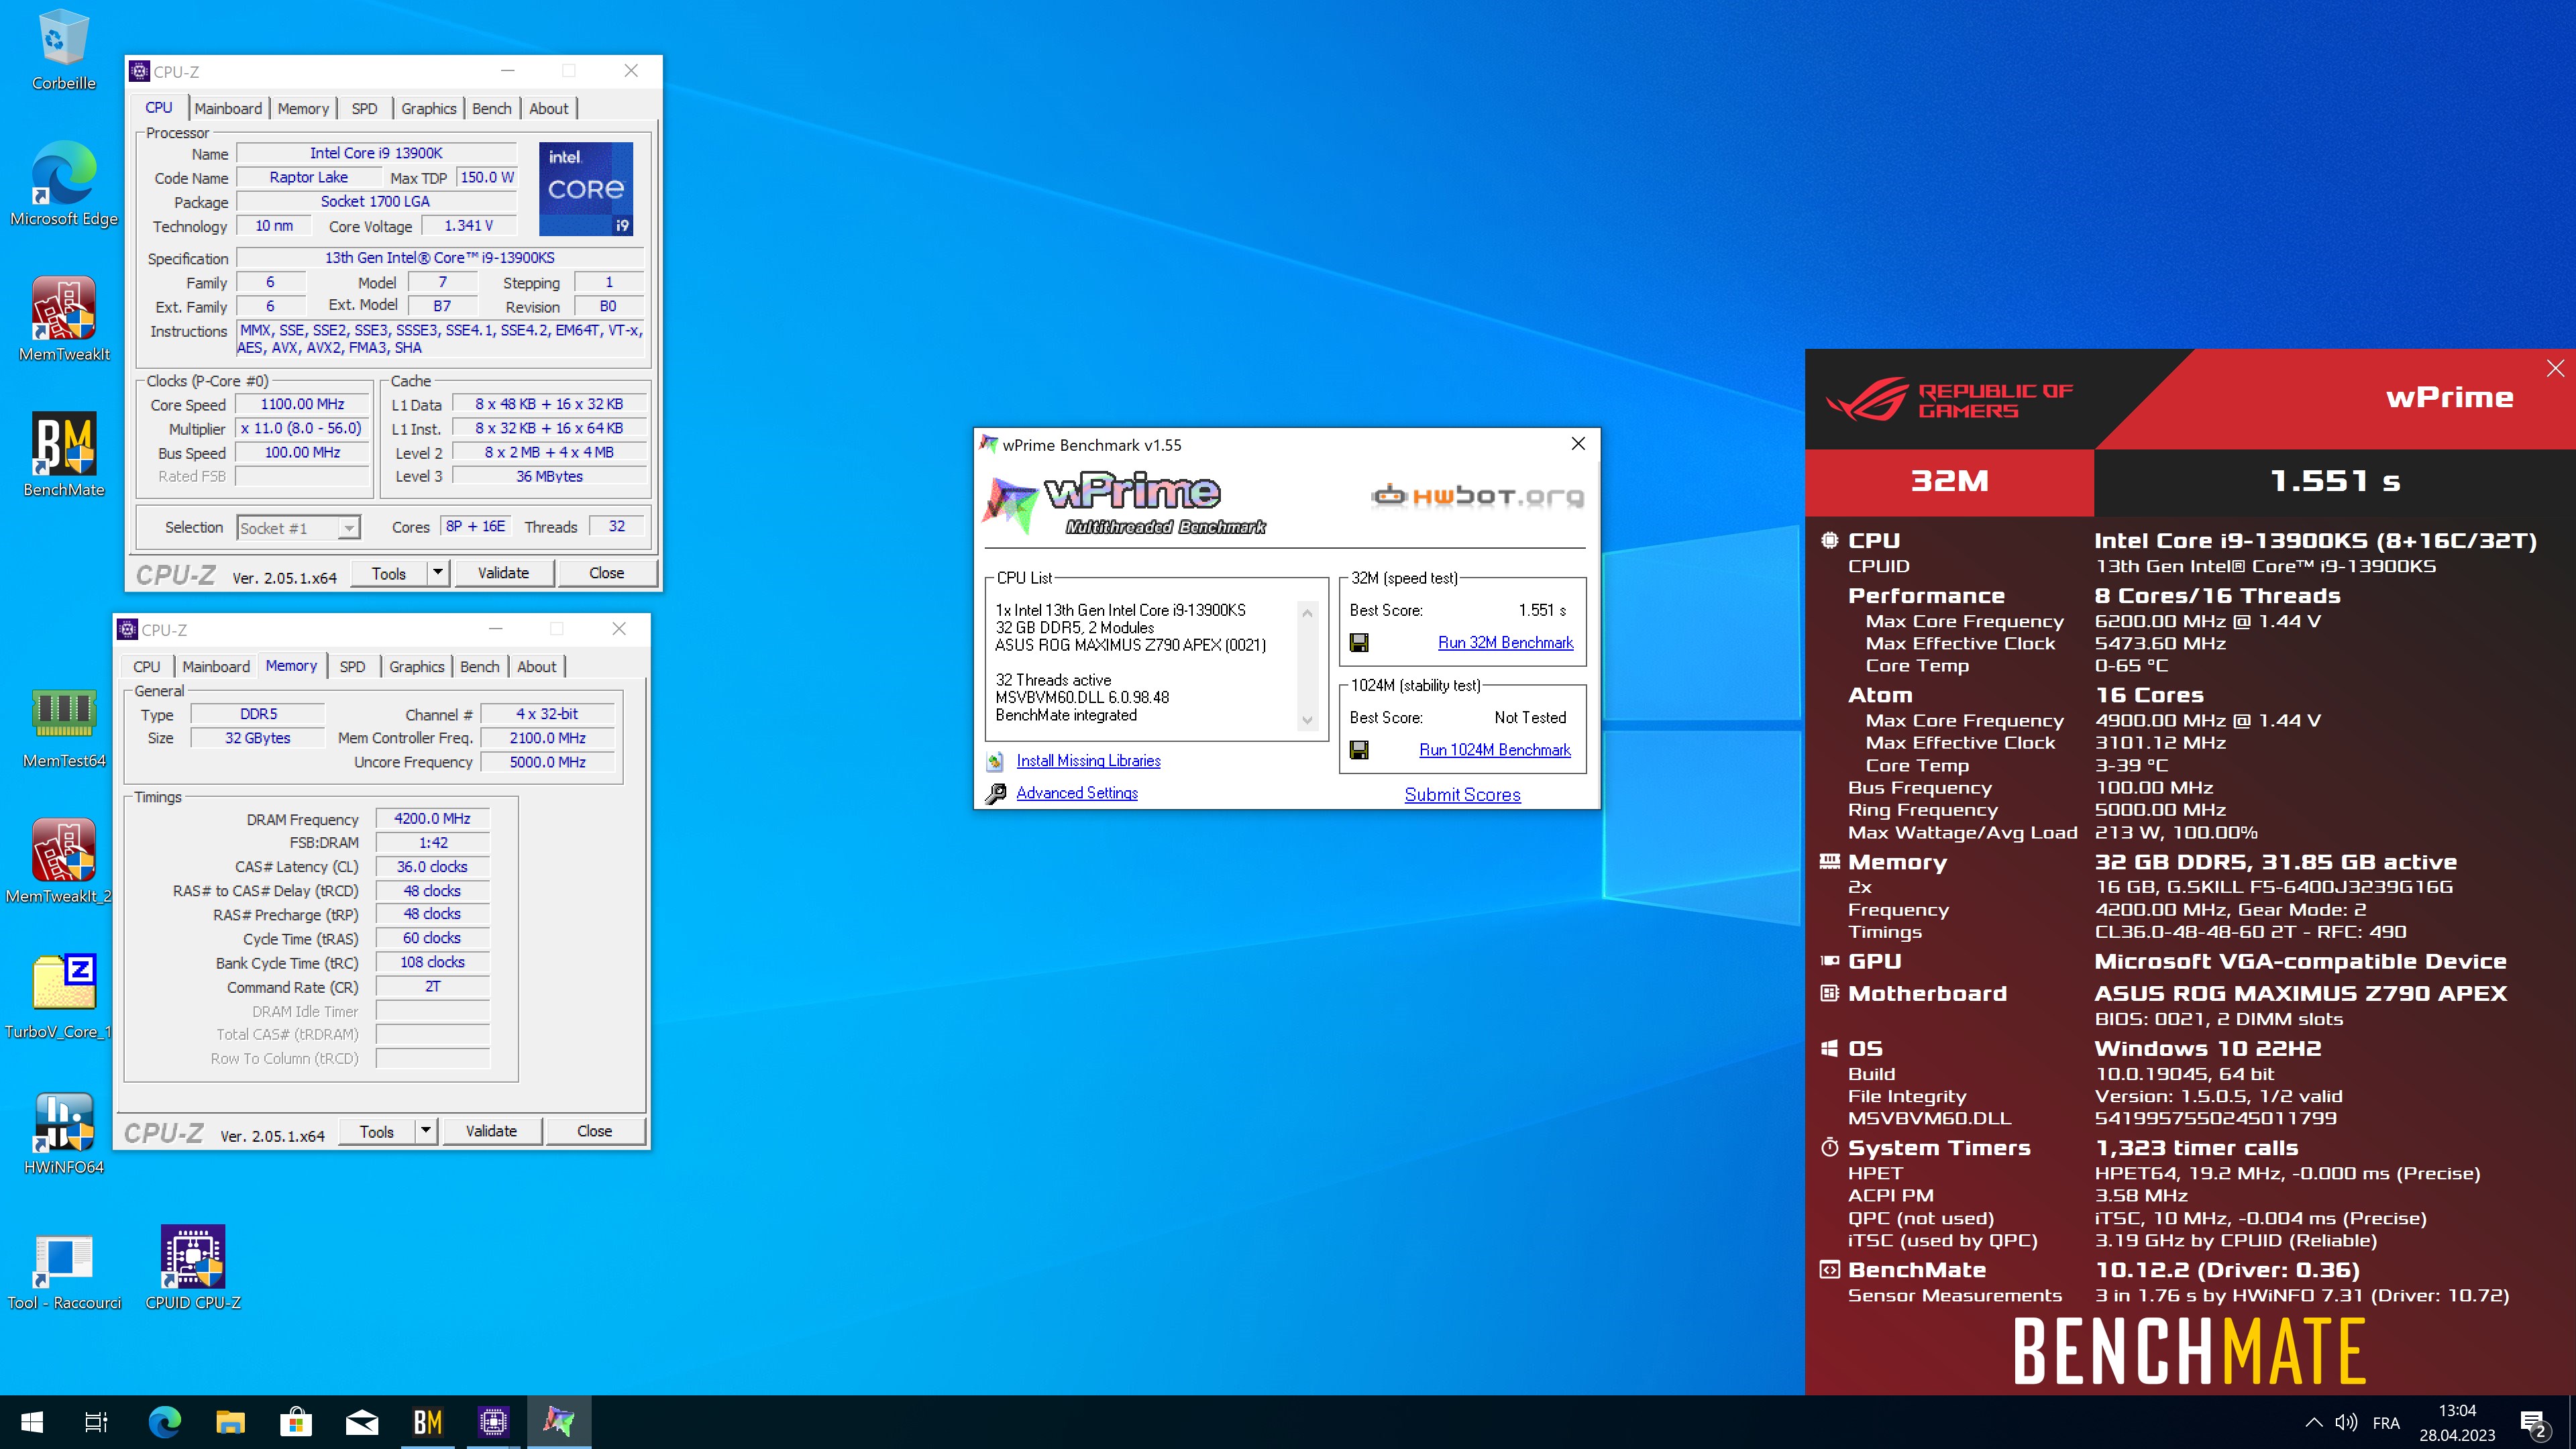
Task: Select the MemTweakIt desktop icon
Action: coord(64,320)
